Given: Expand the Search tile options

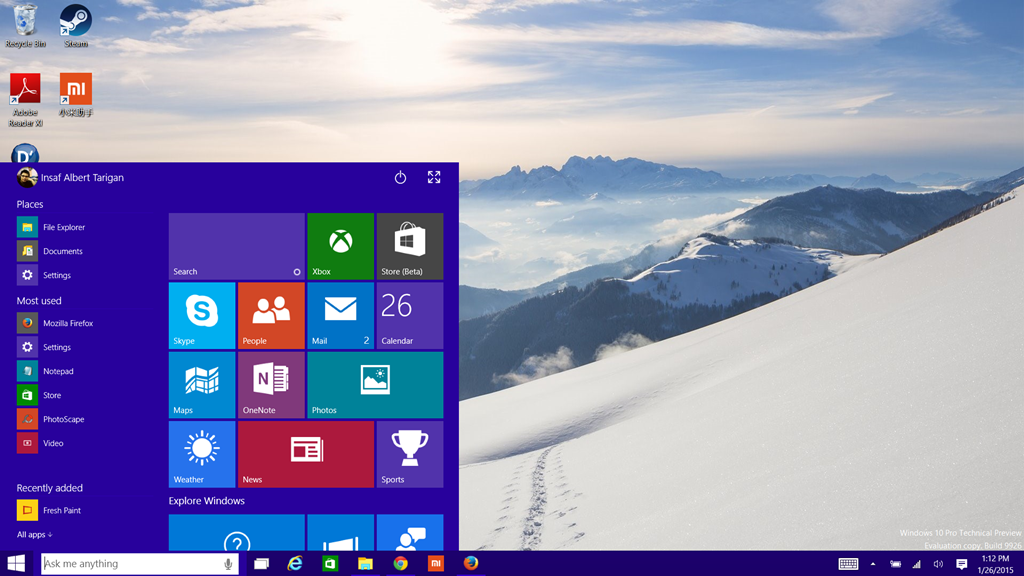Looking at the screenshot, I should (x=296, y=271).
